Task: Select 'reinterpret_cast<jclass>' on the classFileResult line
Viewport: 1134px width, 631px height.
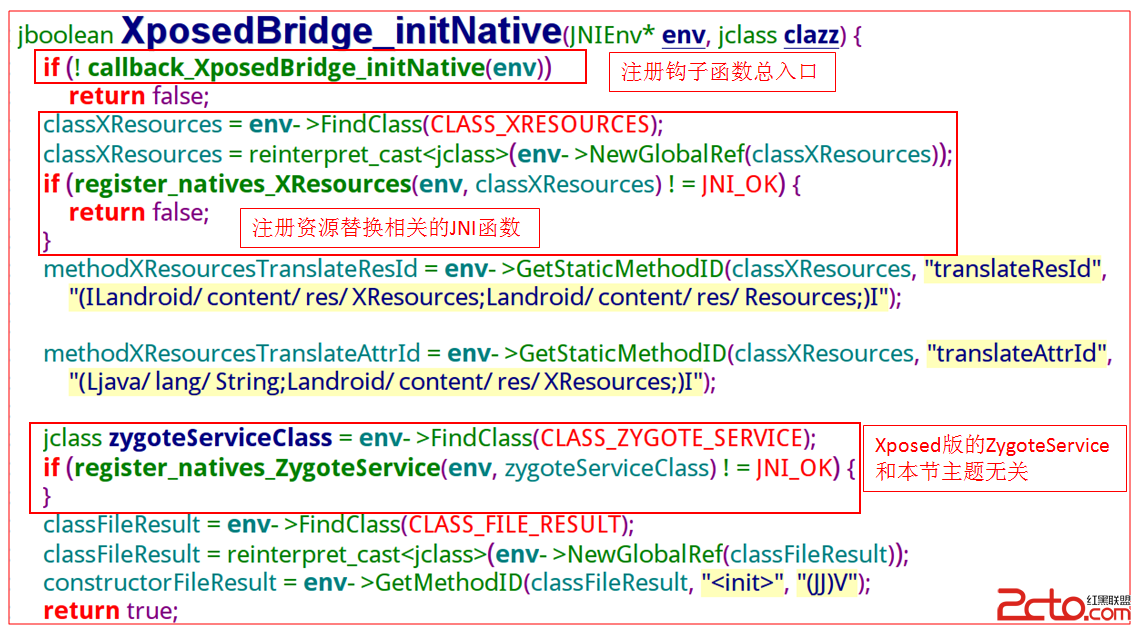Action: pos(357,554)
